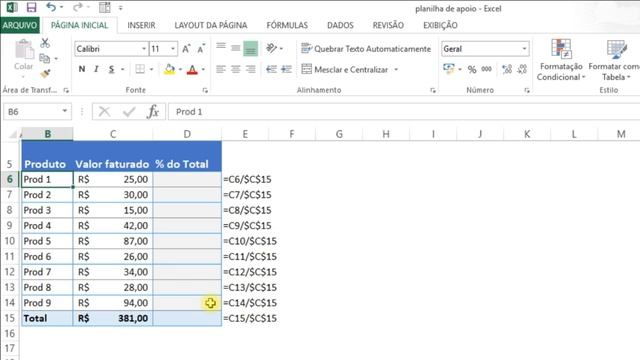
Task: Open the Name Box dropdown arrow
Action: [x=64, y=111]
